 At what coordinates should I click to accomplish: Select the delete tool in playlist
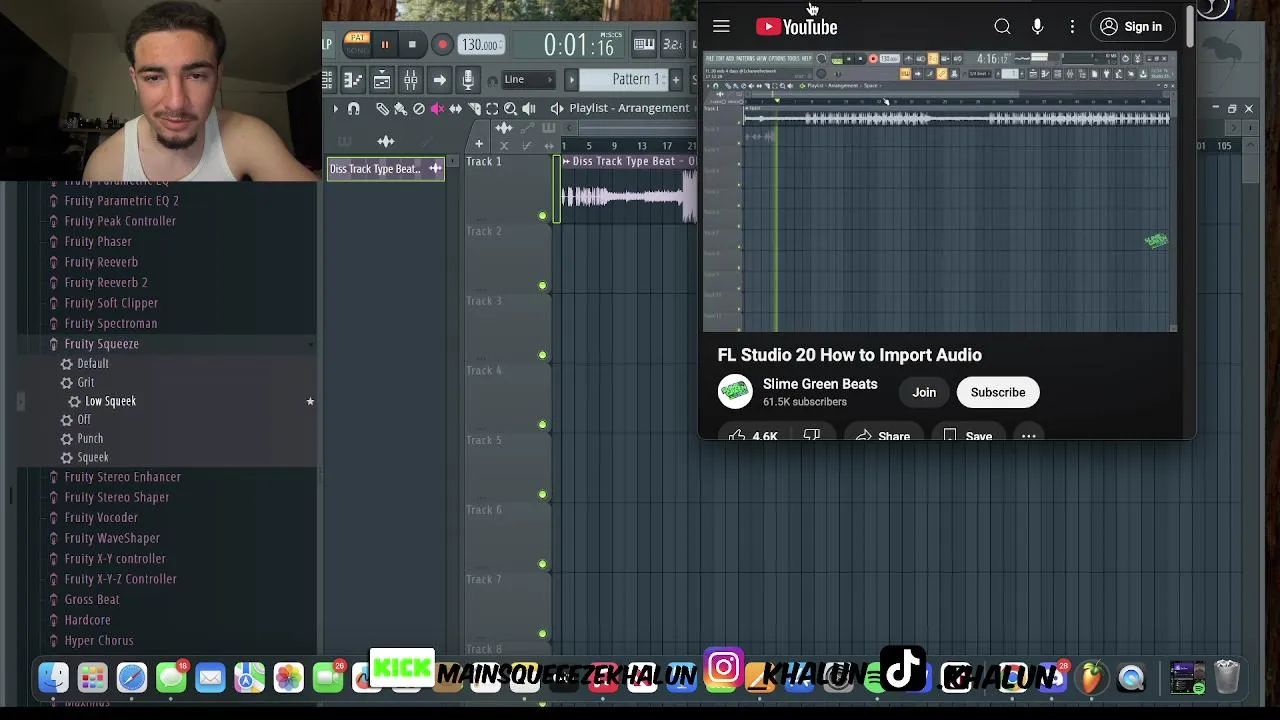[x=419, y=108]
